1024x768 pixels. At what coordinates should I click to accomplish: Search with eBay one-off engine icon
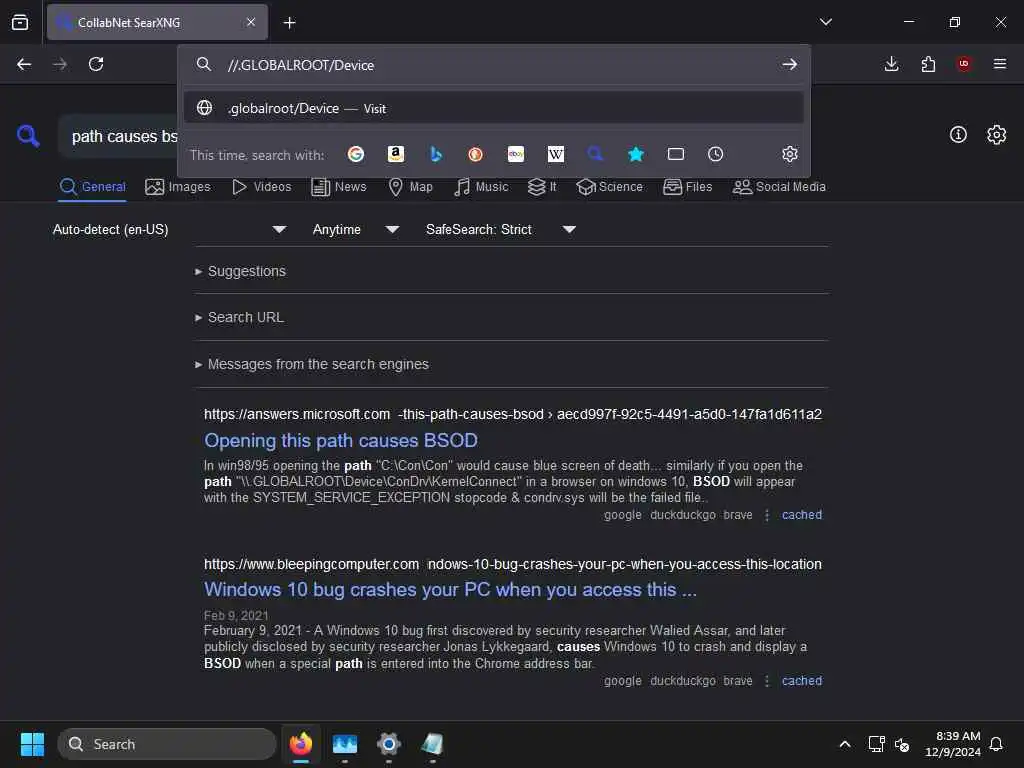(x=516, y=154)
